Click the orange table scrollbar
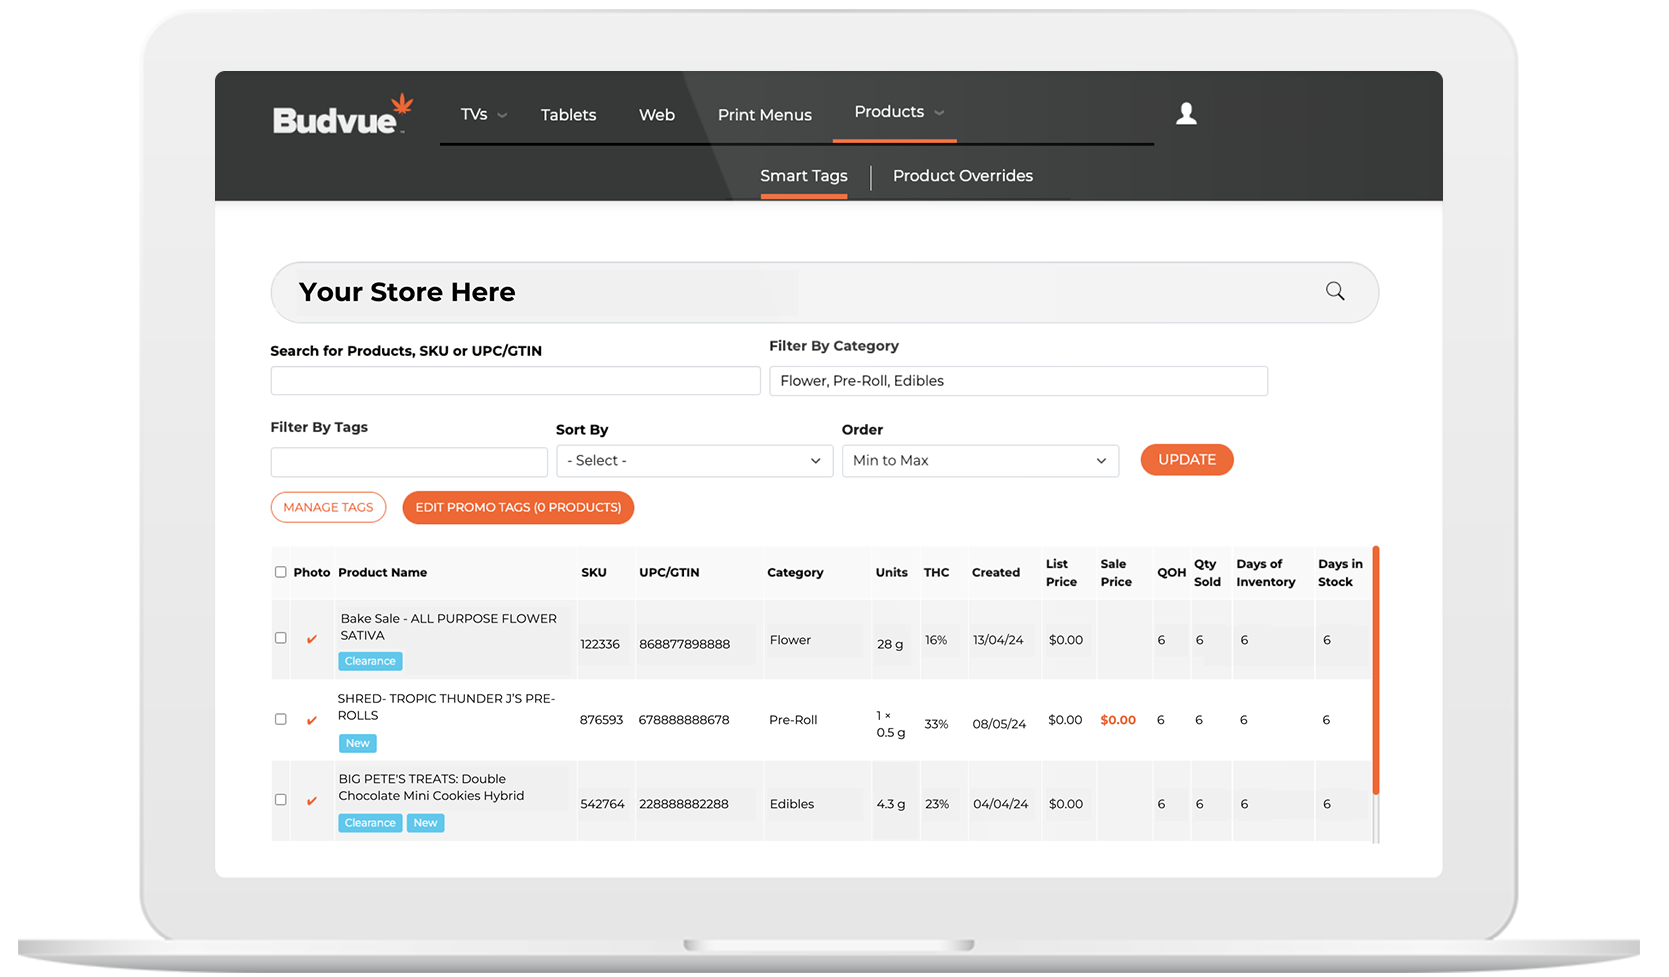Image resolution: width=1669 pixels, height=977 pixels. (x=1376, y=670)
